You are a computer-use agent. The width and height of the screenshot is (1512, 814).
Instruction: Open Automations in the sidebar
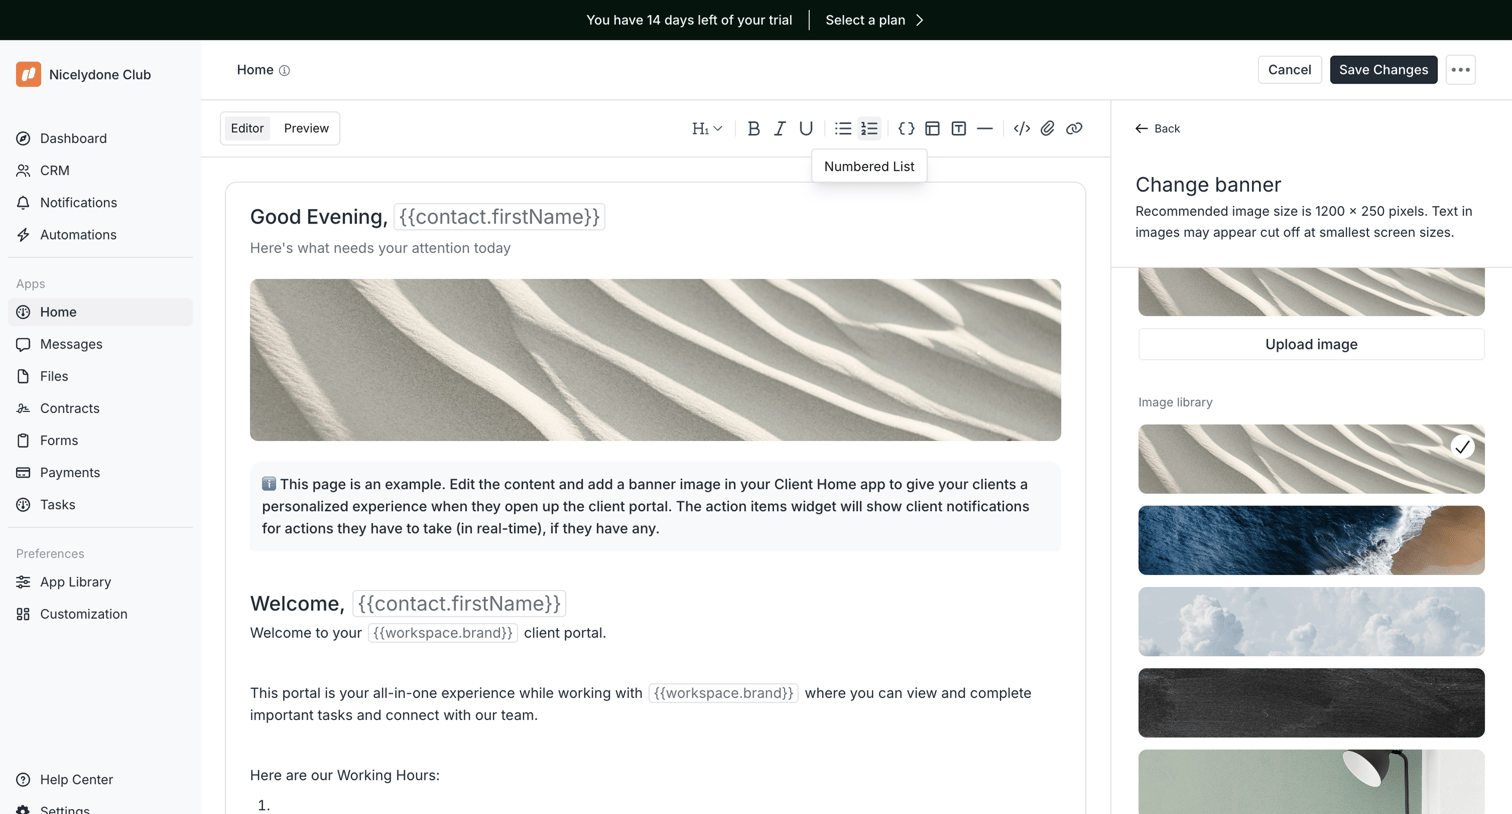pyautogui.click(x=100, y=234)
